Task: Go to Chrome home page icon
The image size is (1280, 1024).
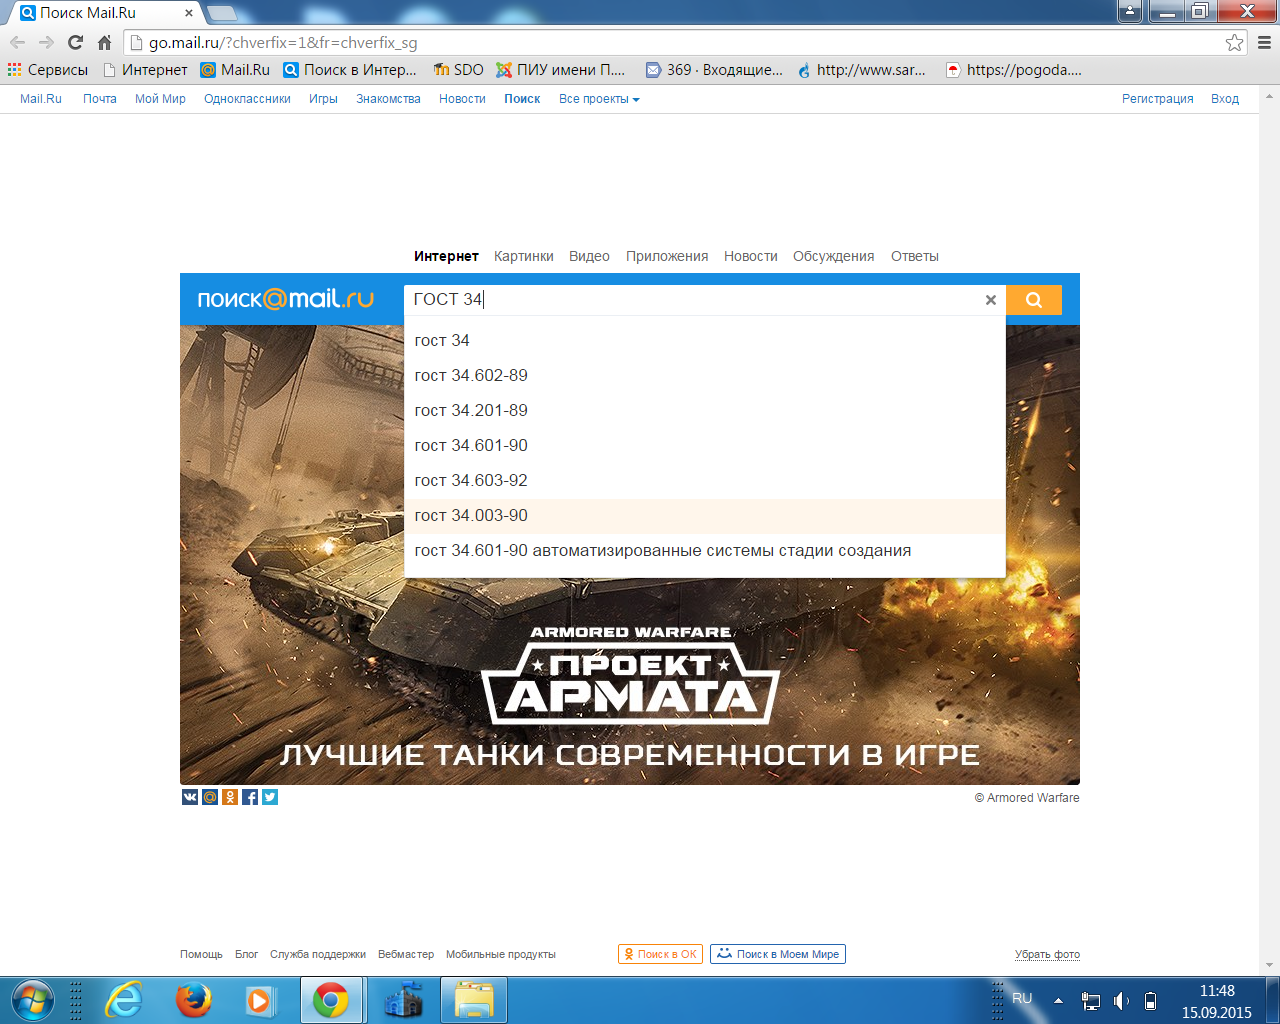Action: point(104,42)
